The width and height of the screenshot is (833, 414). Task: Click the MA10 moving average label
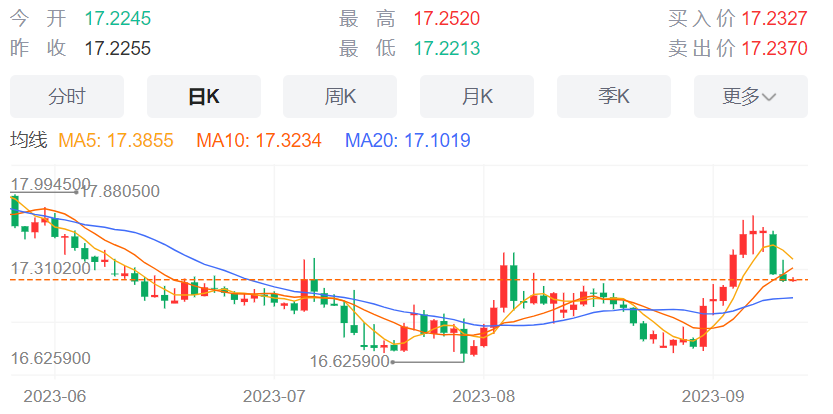click(x=259, y=140)
